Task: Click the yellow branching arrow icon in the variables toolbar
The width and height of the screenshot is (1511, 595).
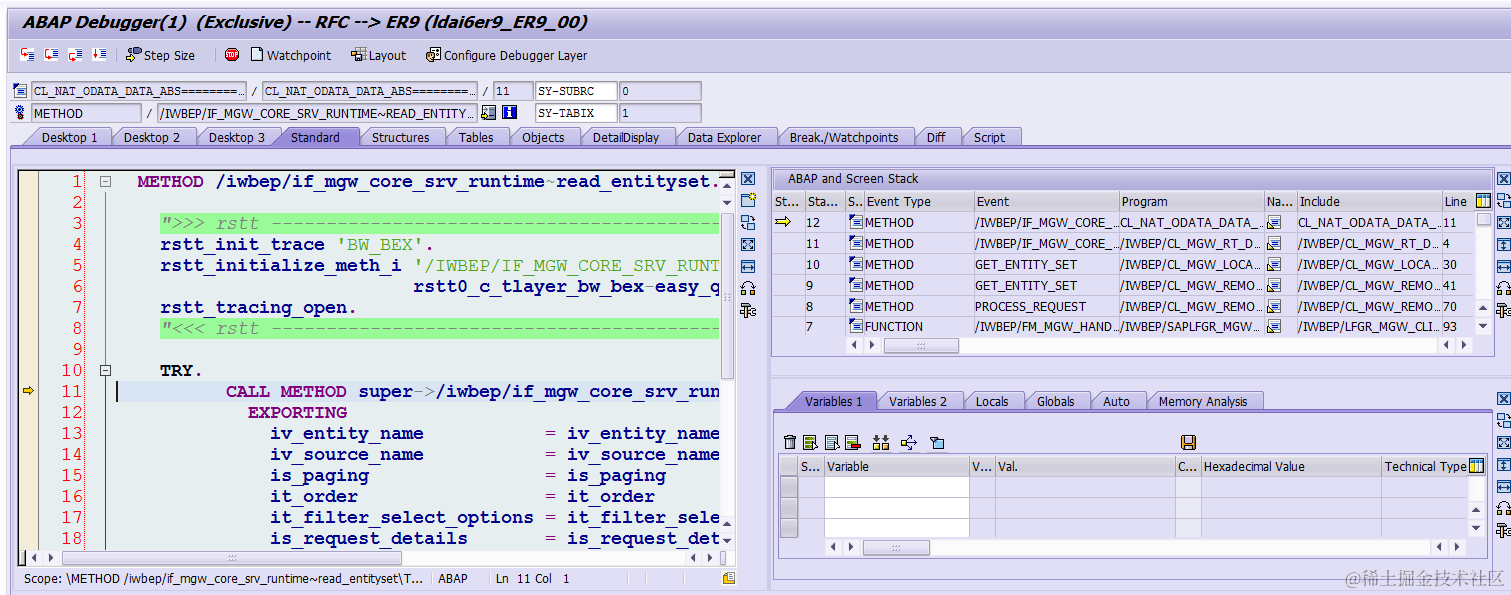Action: 909,442
